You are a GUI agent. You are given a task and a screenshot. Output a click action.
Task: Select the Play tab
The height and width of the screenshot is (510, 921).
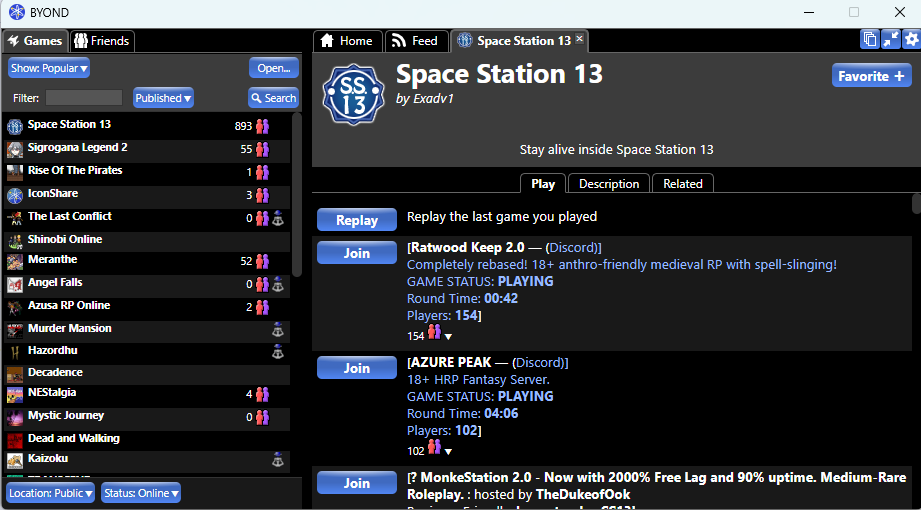coord(543,183)
